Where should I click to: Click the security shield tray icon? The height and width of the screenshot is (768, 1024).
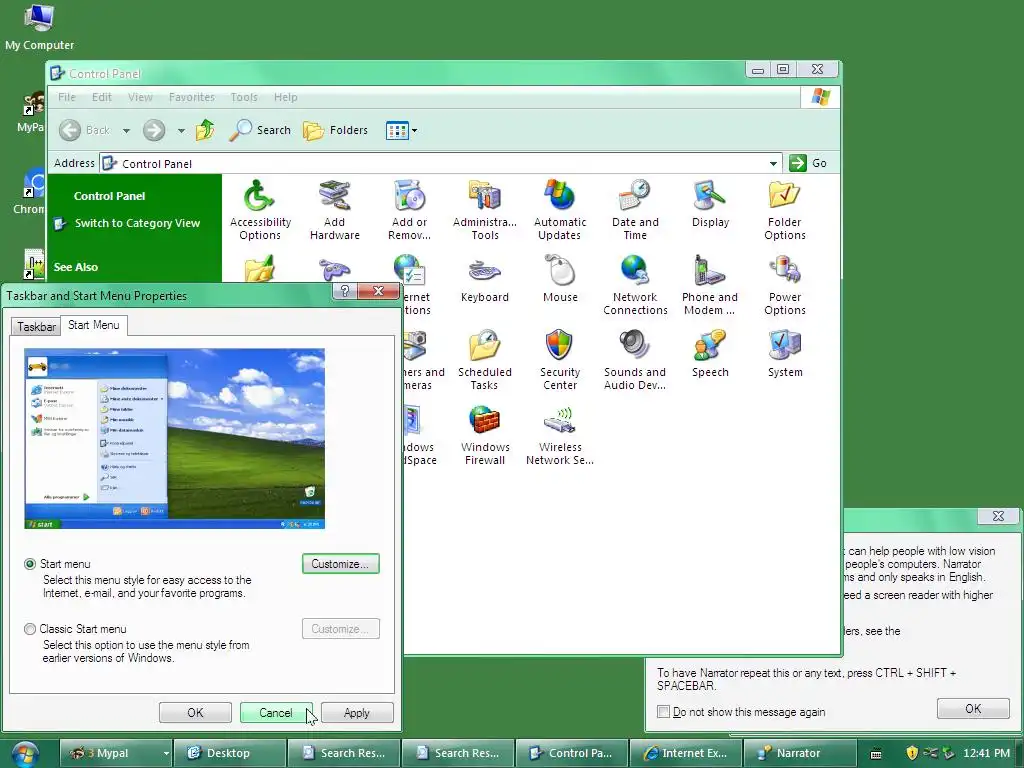(x=912, y=753)
